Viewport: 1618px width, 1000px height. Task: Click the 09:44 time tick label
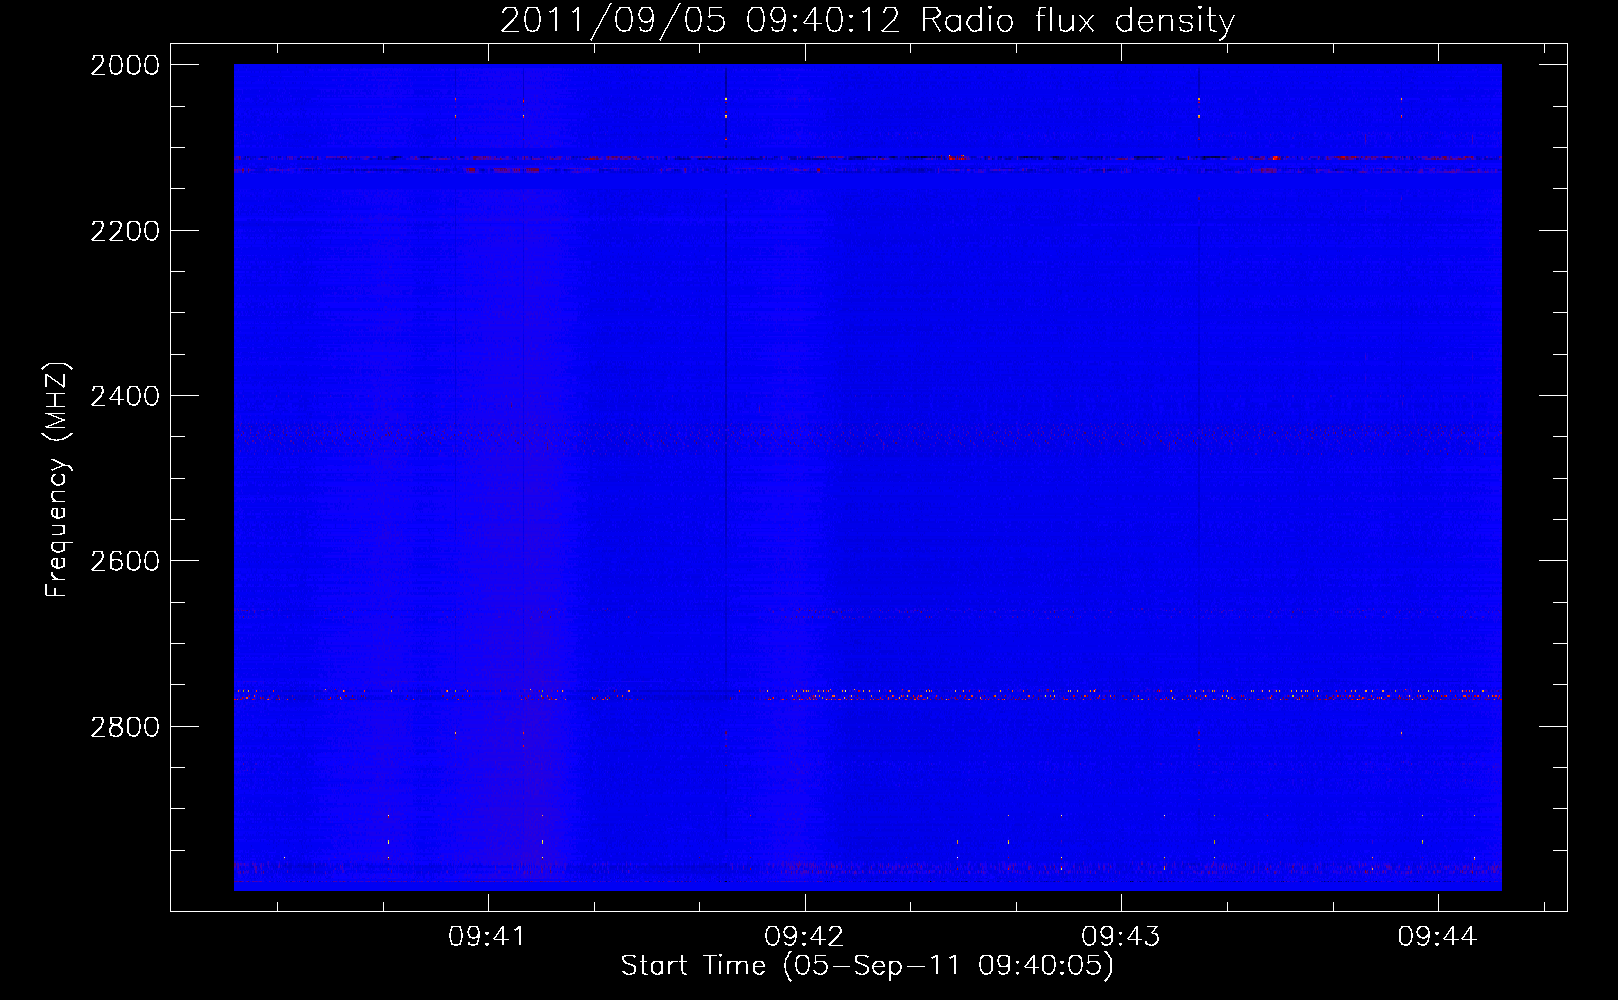click(1437, 936)
